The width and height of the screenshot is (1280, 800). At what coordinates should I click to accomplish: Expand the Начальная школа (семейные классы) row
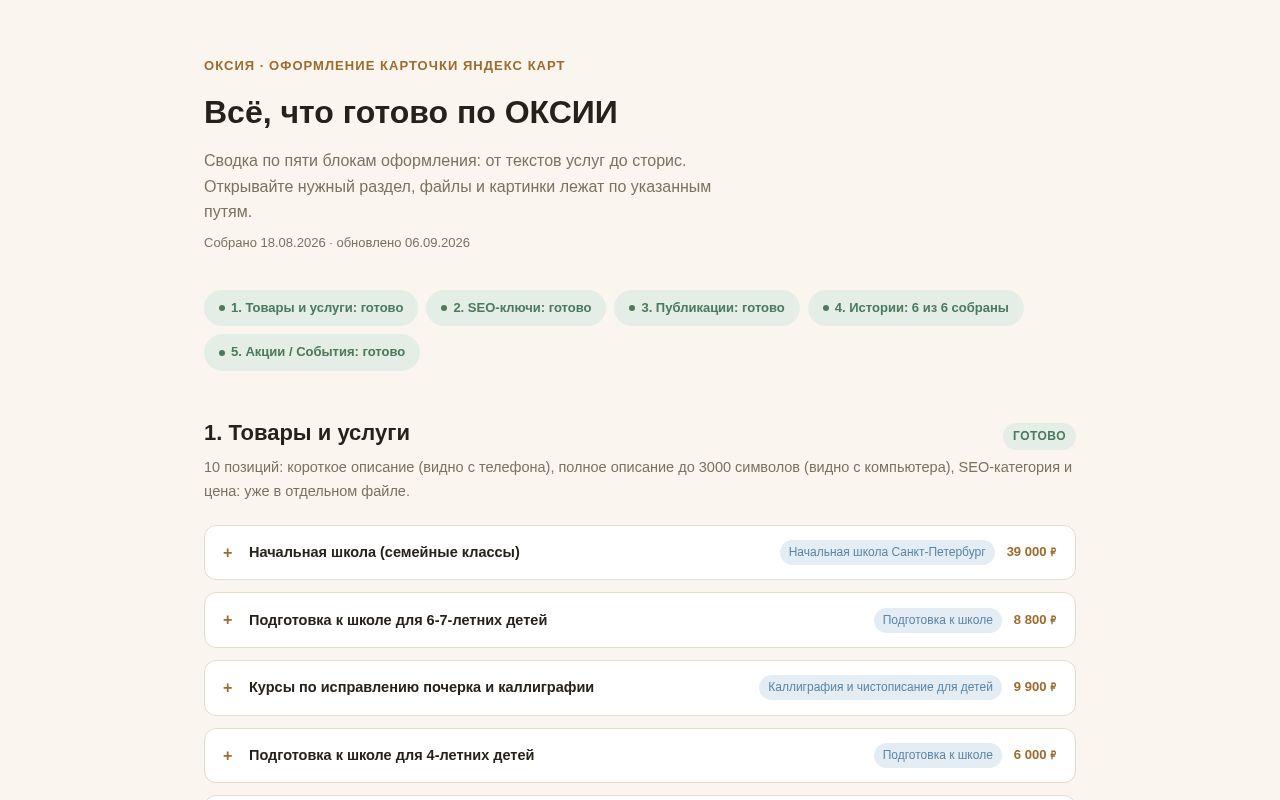pos(640,552)
